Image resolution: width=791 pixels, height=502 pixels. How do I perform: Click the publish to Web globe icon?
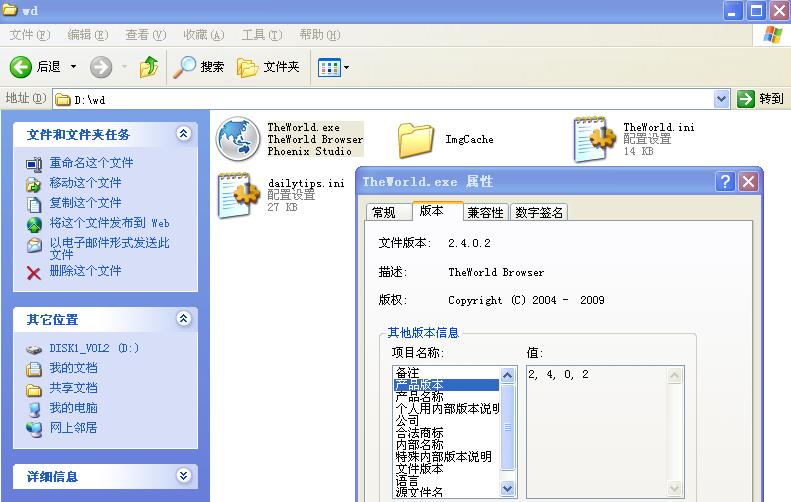click(34, 225)
